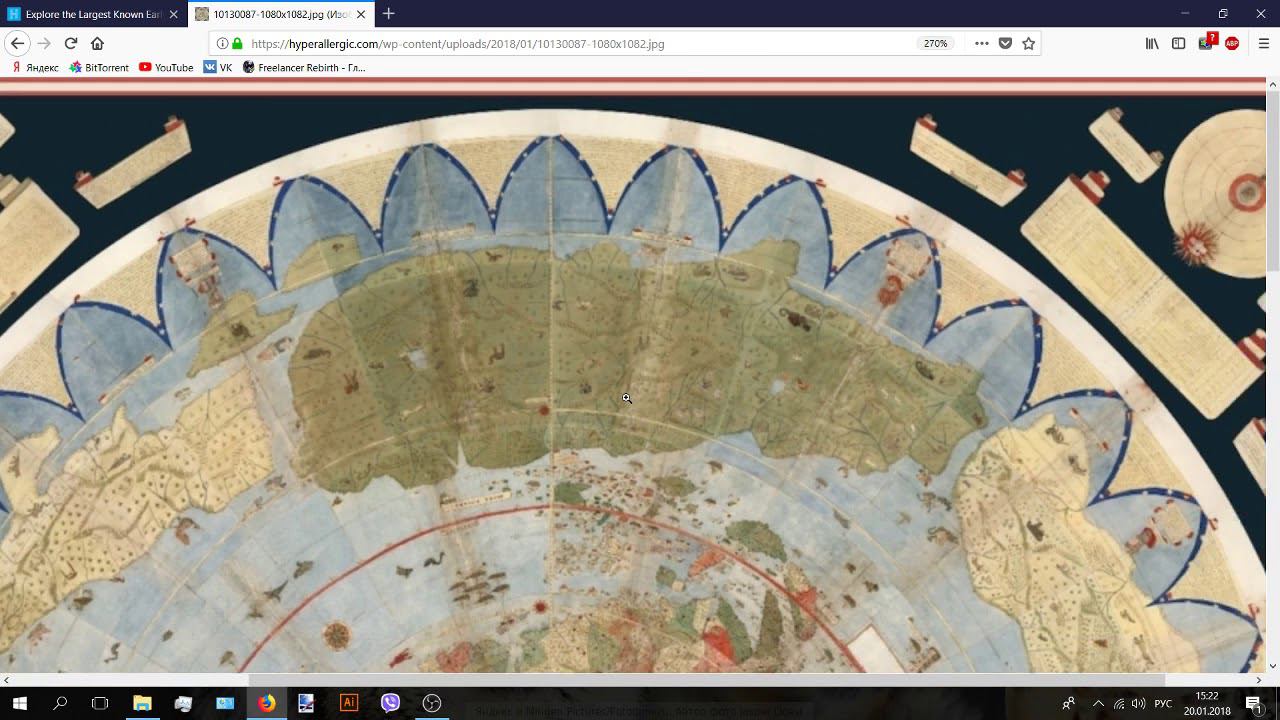Click the scroll up arrow
1280x720 pixels.
point(1273,84)
